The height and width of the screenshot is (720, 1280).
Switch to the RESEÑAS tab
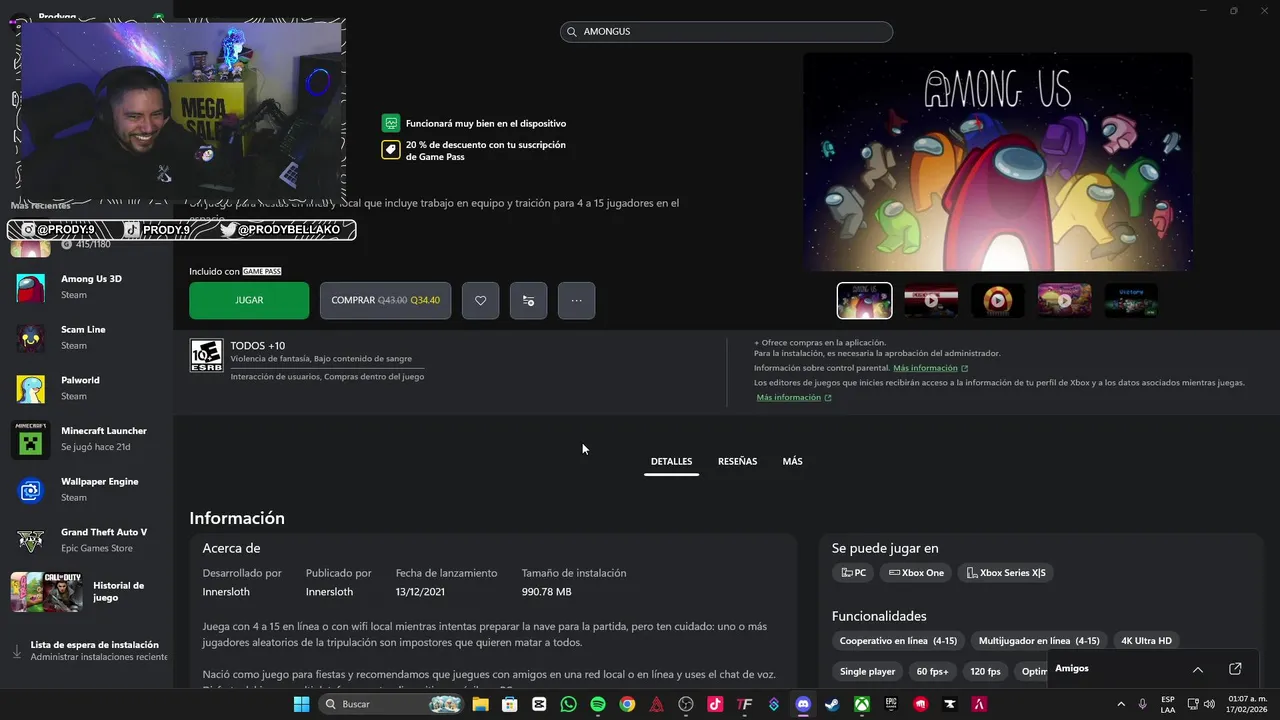(x=737, y=462)
